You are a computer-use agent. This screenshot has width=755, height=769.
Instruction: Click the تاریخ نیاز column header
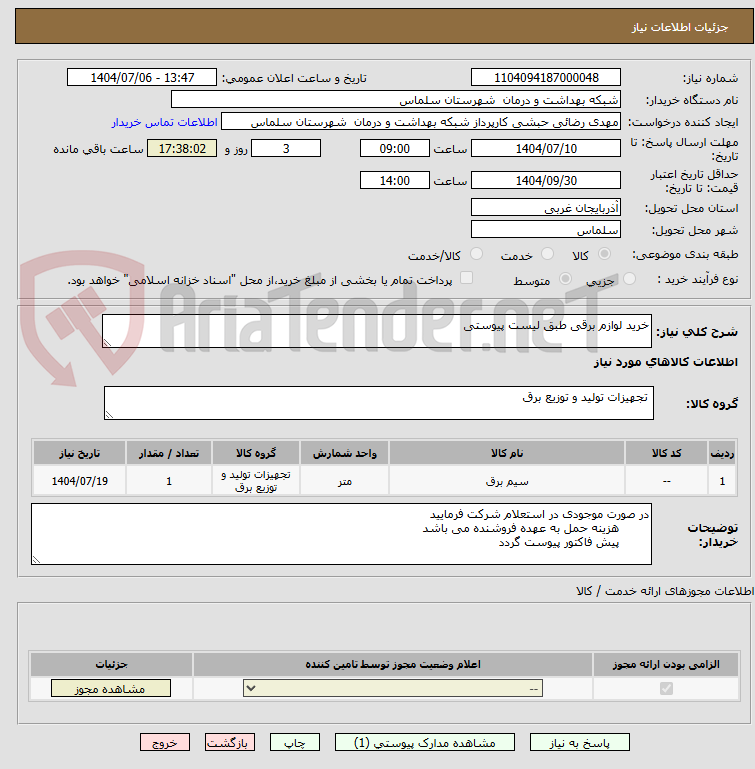coord(79,453)
